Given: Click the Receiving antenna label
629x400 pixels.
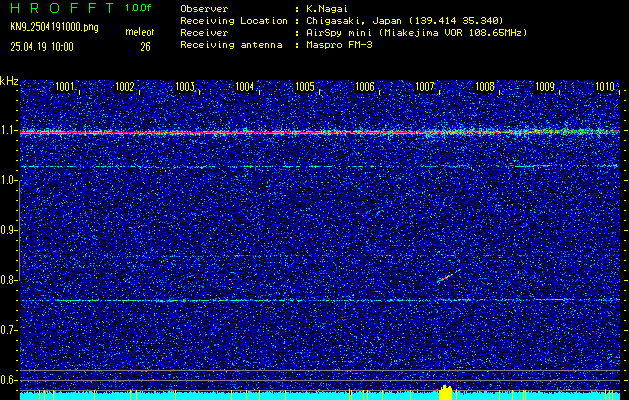Looking at the screenshot, I should click(231, 45).
